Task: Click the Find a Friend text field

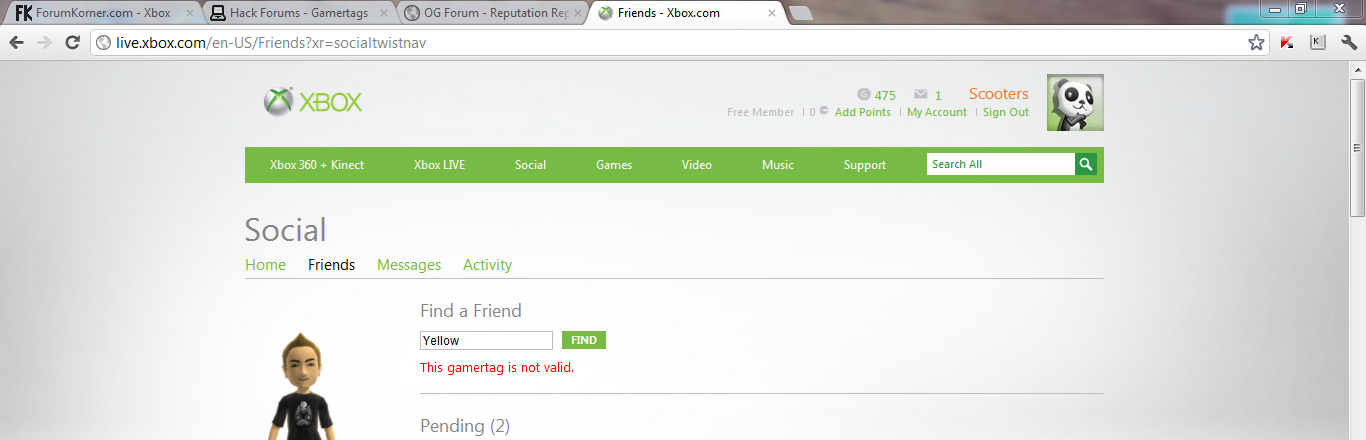Action: point(486,340)
